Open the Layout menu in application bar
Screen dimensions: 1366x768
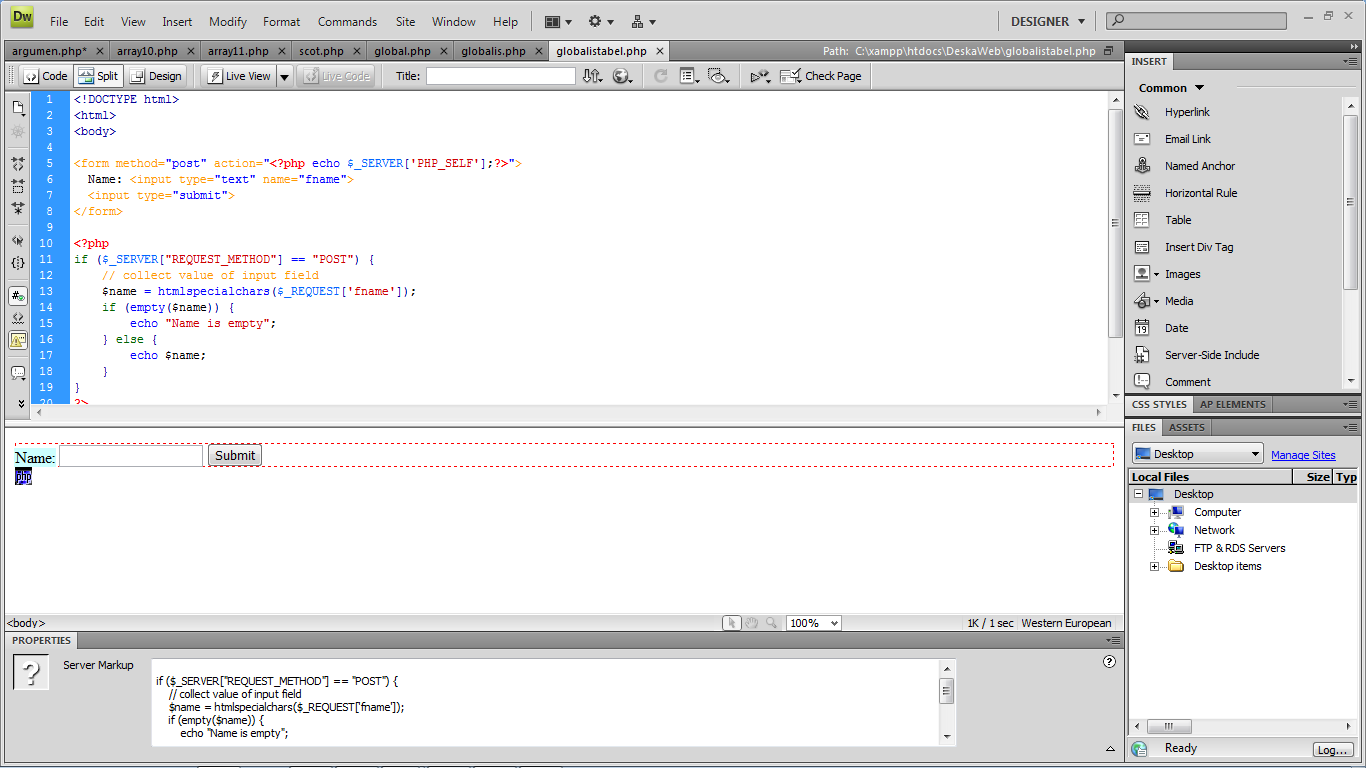coord(558,21)
